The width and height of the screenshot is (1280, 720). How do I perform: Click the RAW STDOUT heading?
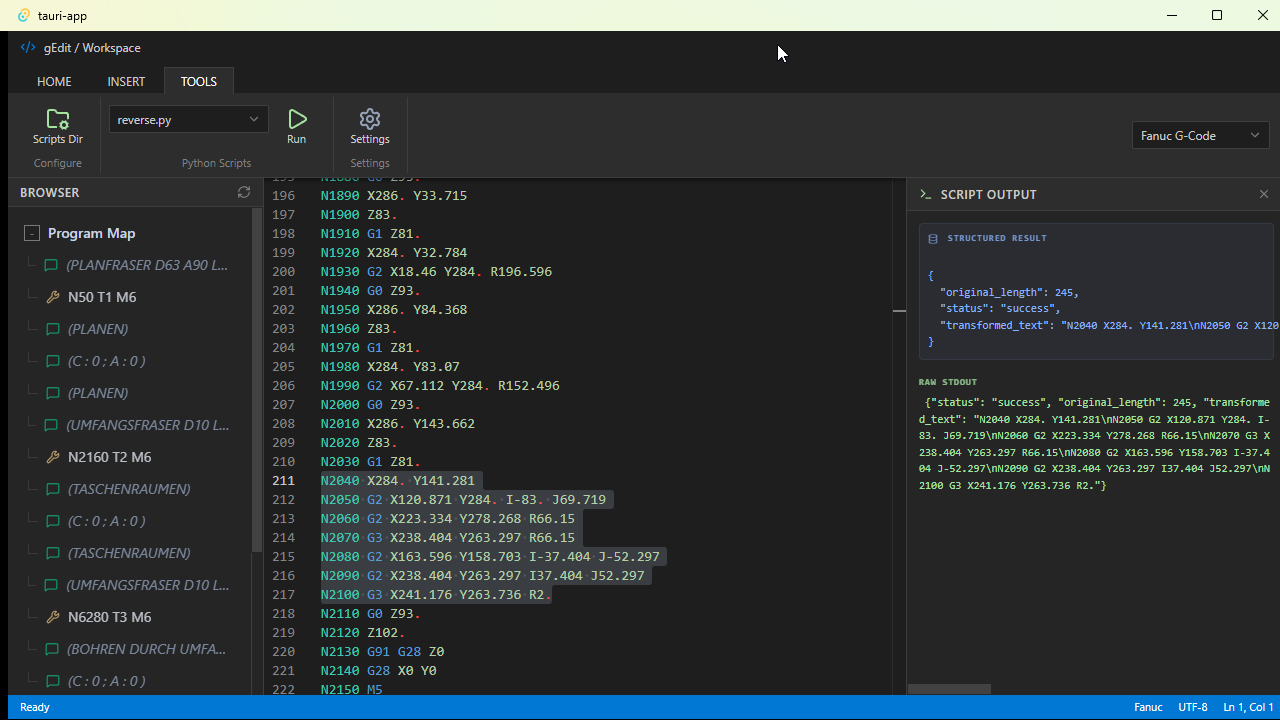[948, 382]
